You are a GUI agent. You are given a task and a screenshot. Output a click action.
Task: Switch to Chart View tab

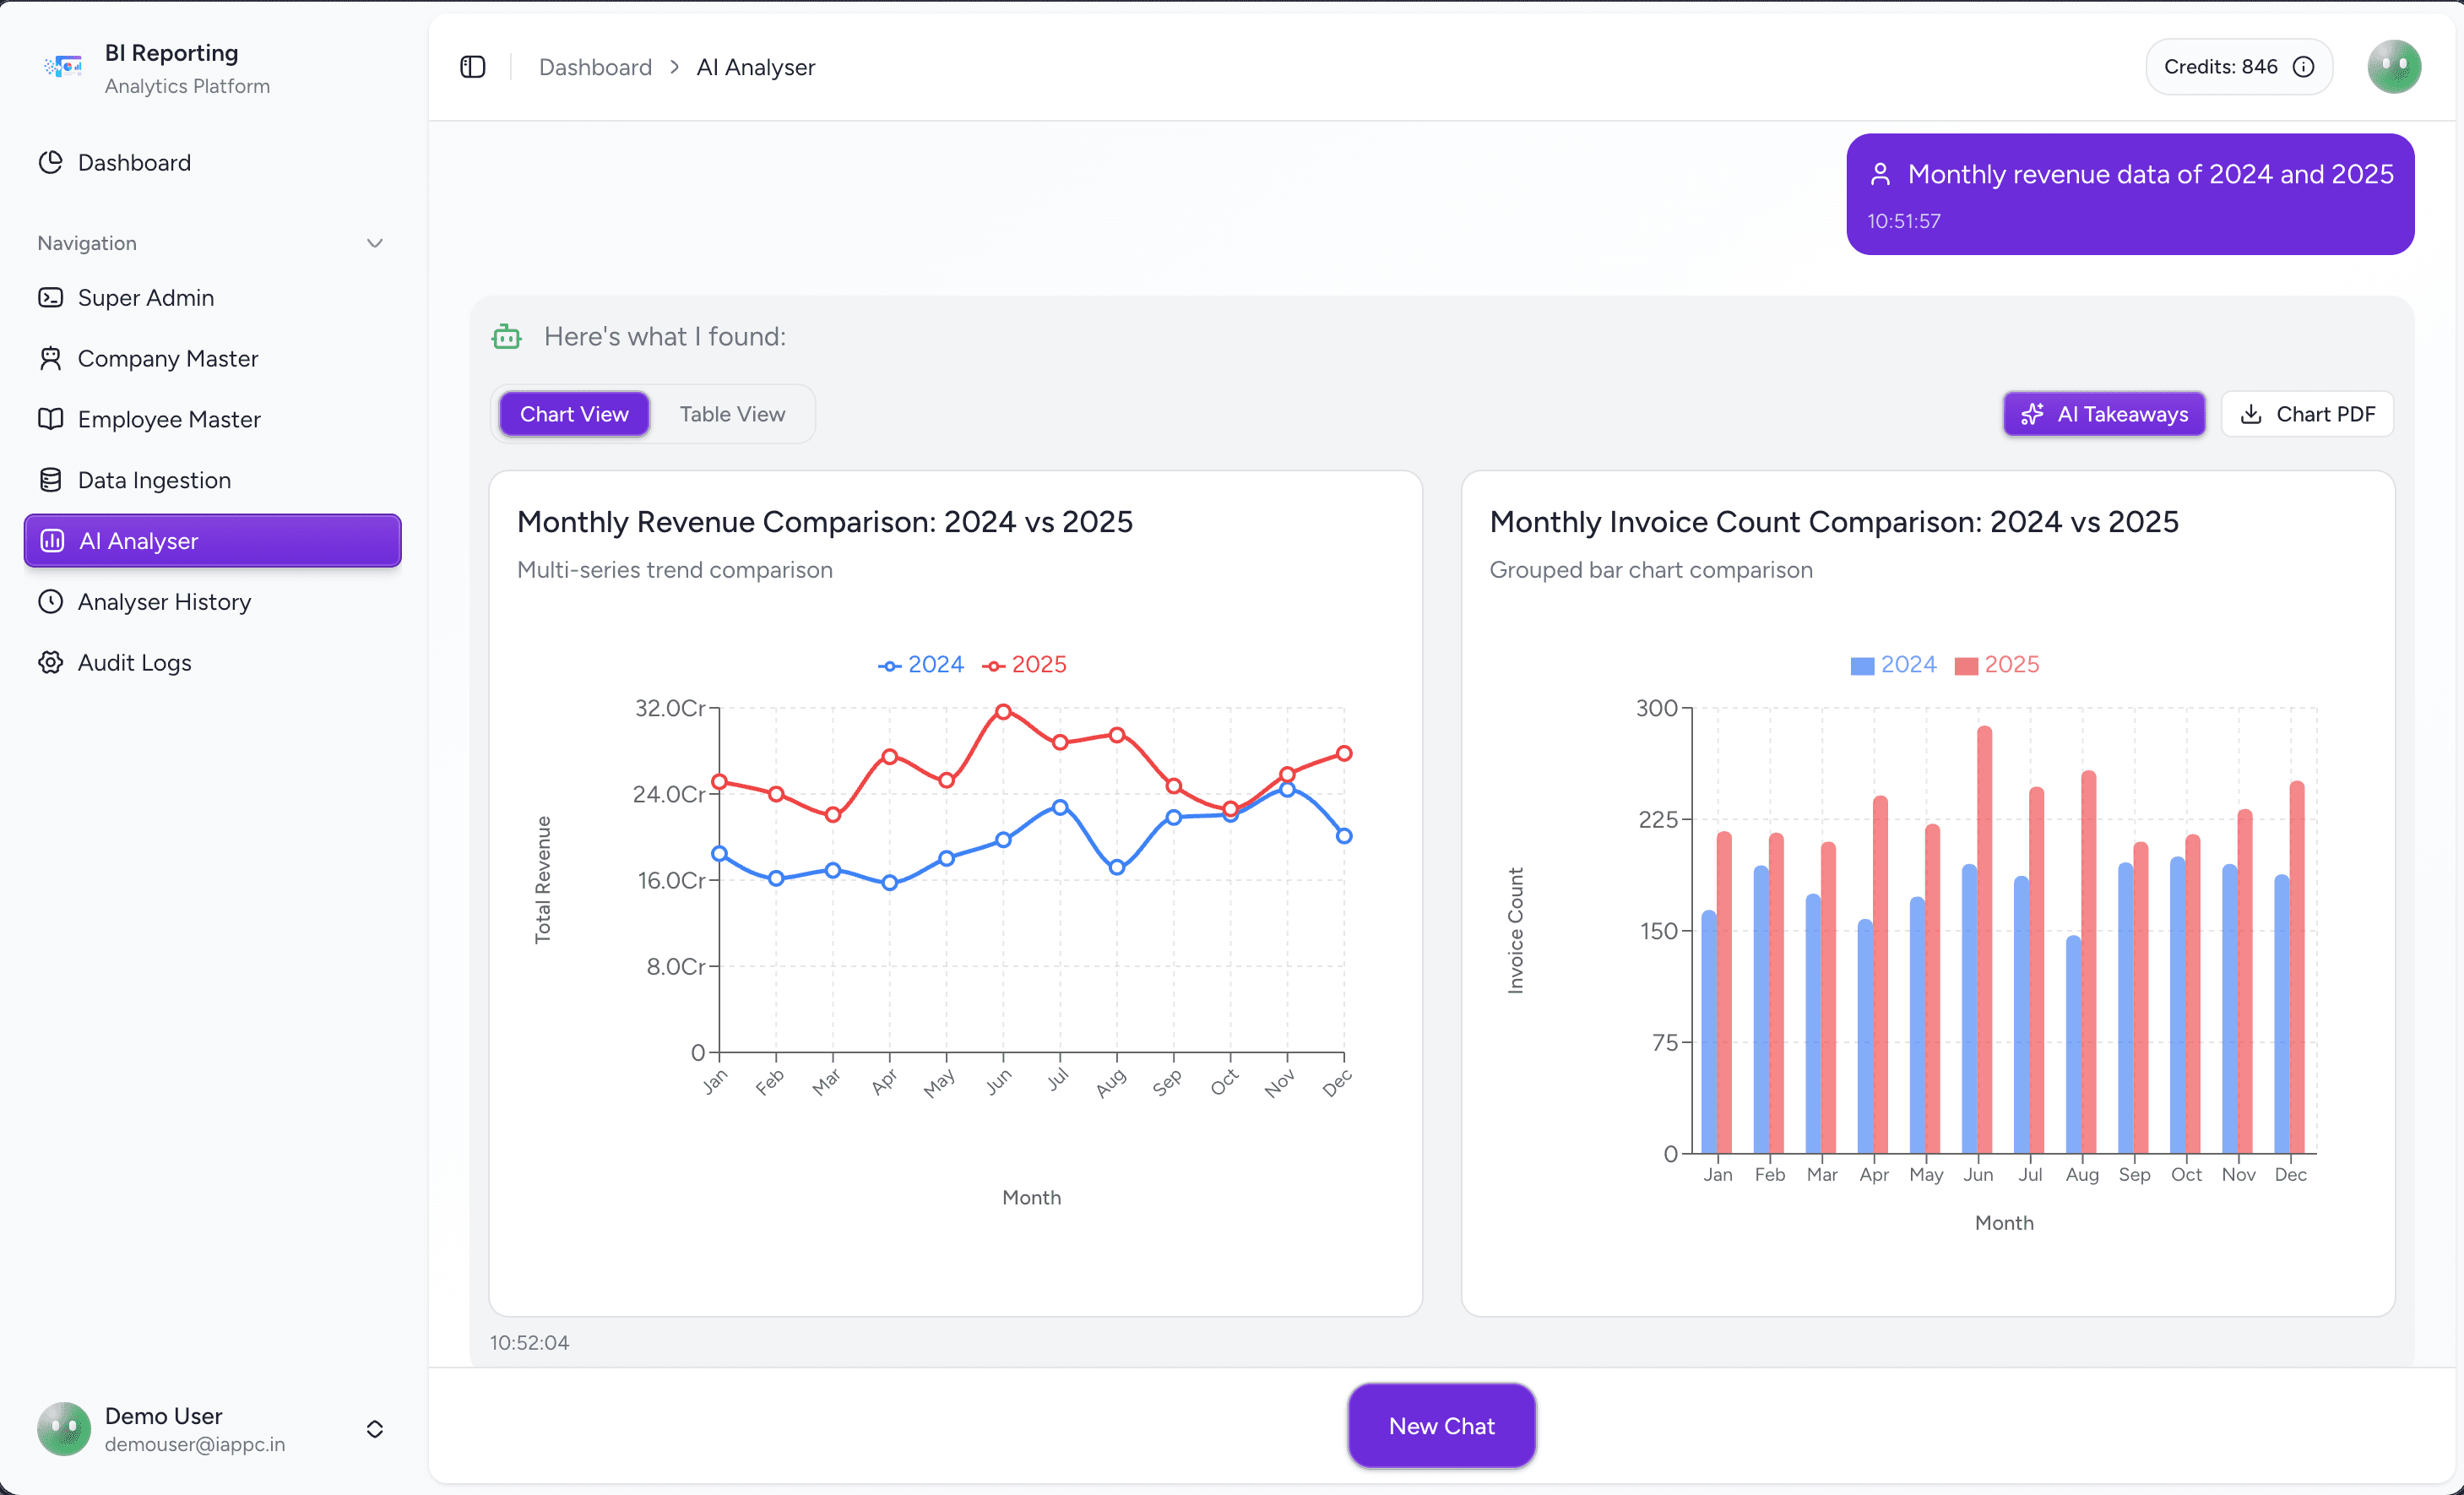(574, 414)
